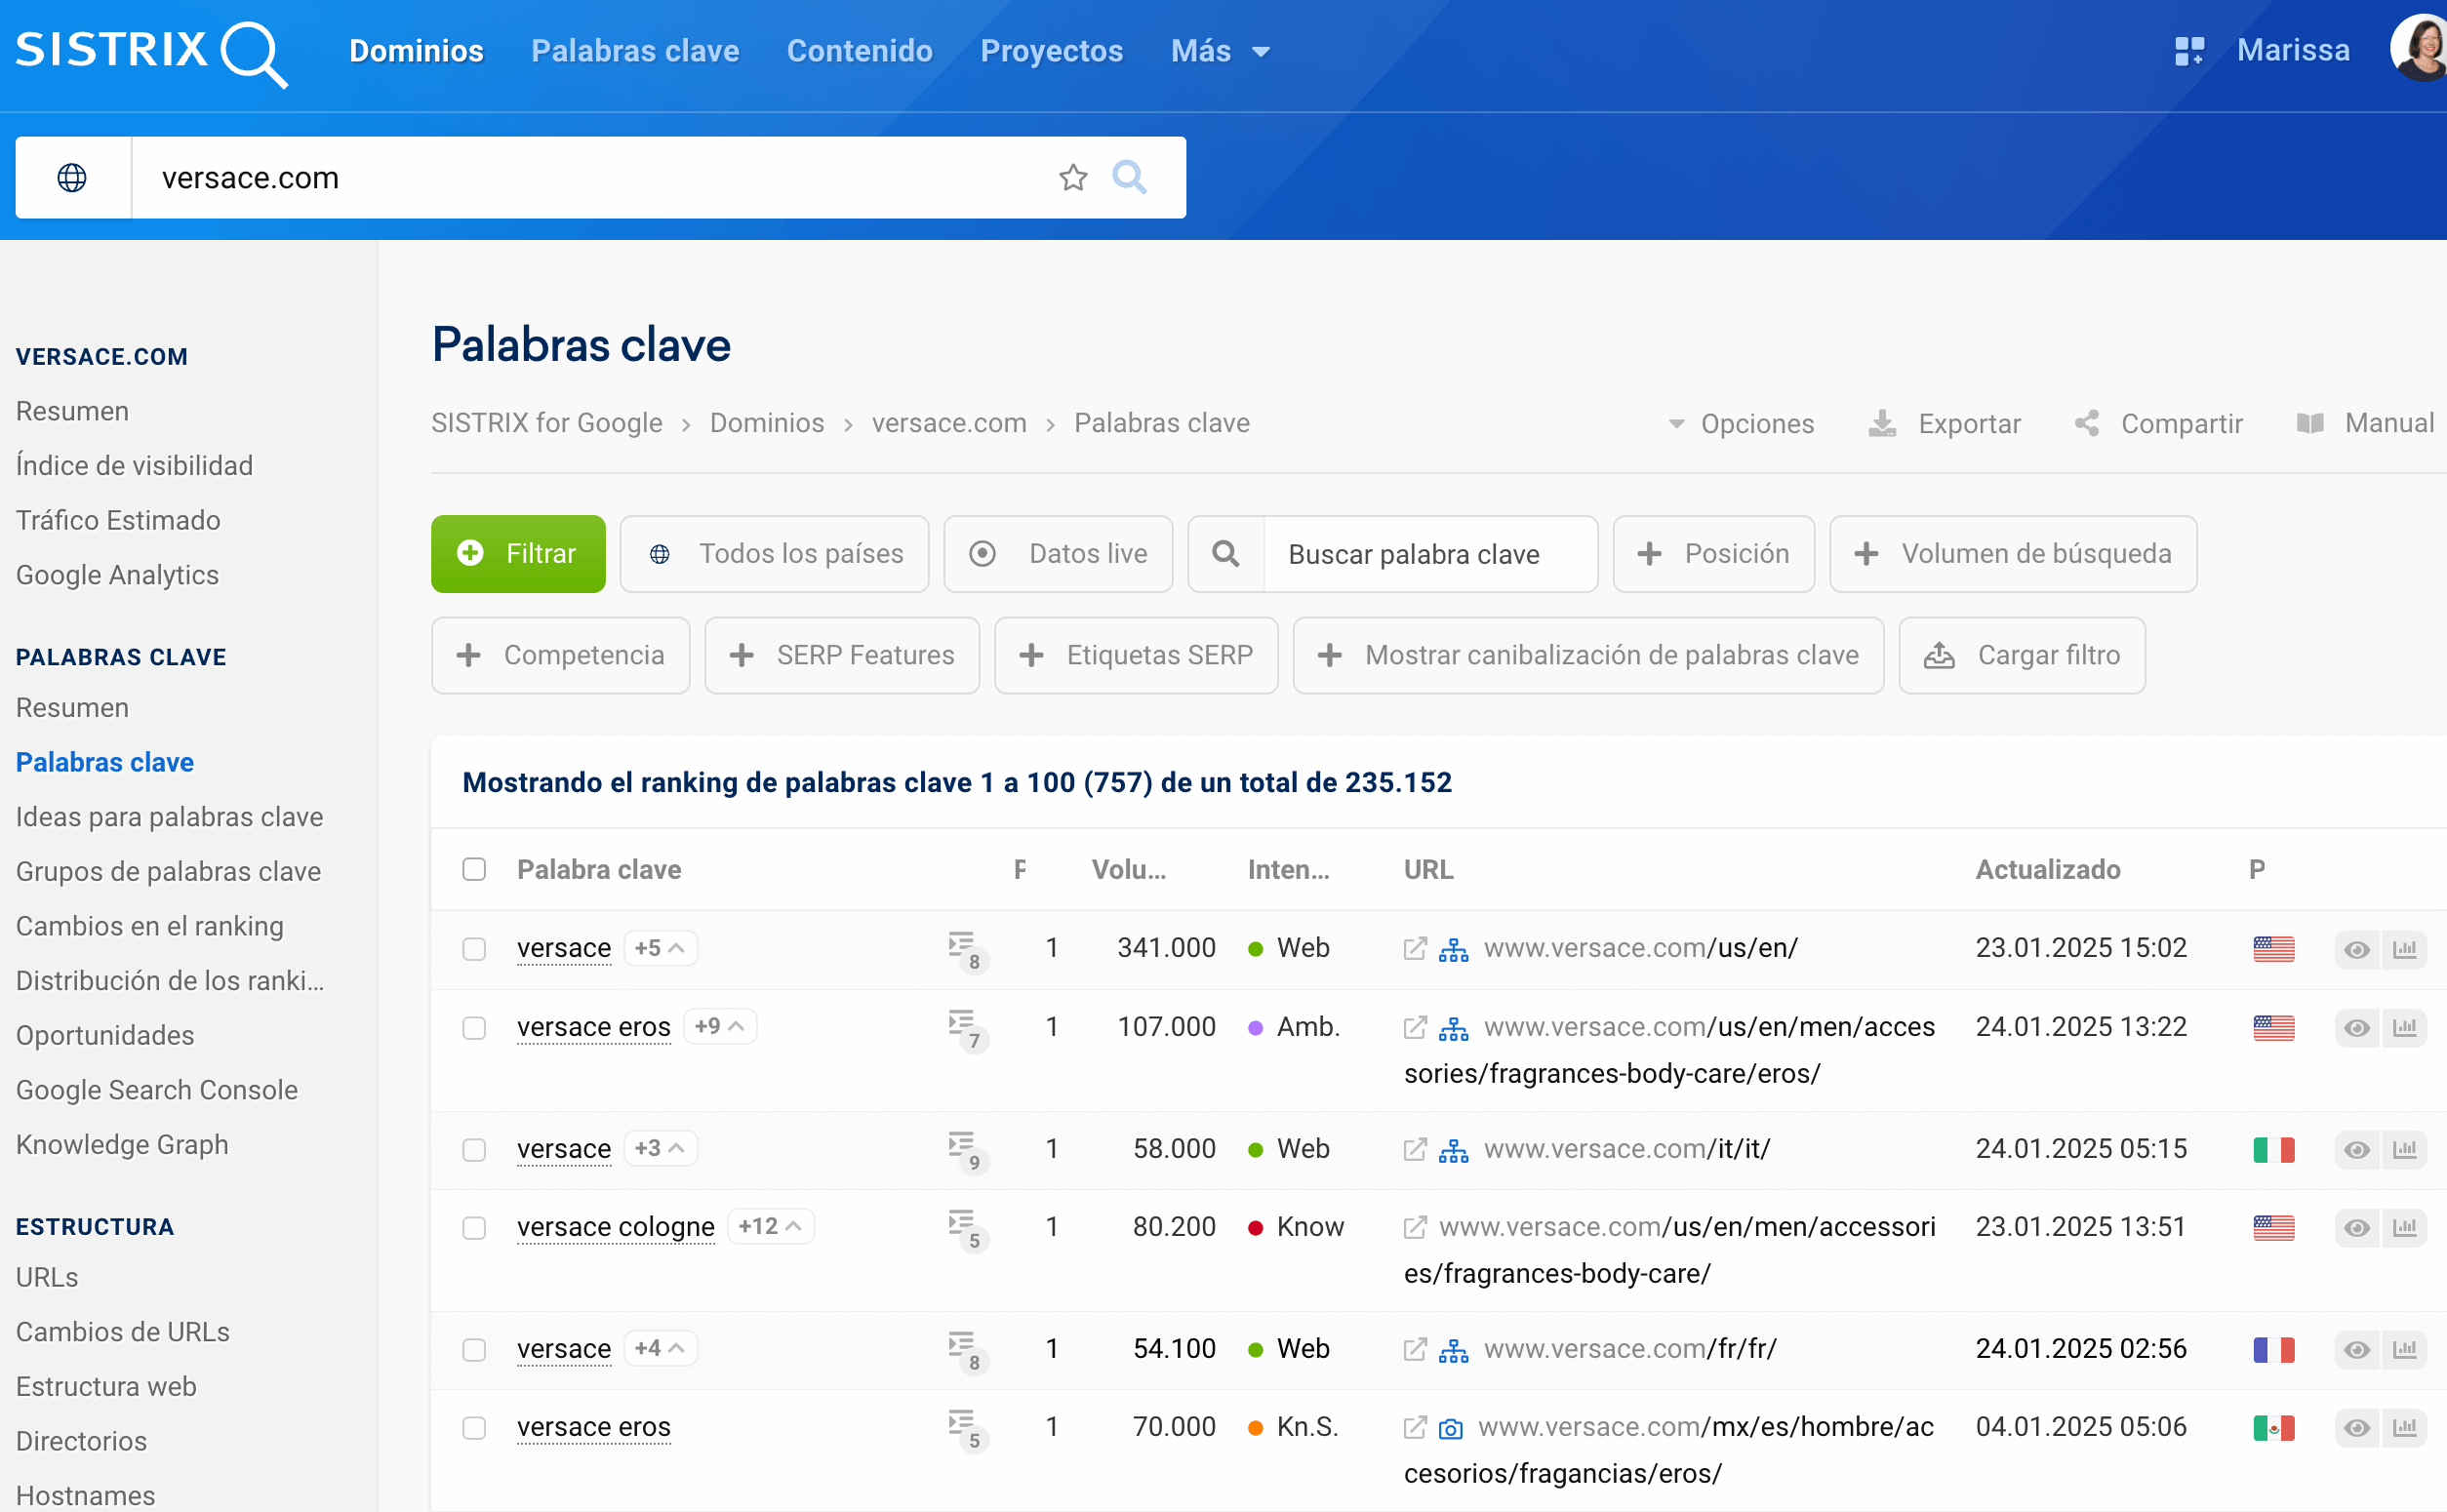Screen dimensions: 2447x1512
Task: Click the eye icon on the first versace row
Action: 2356,949
